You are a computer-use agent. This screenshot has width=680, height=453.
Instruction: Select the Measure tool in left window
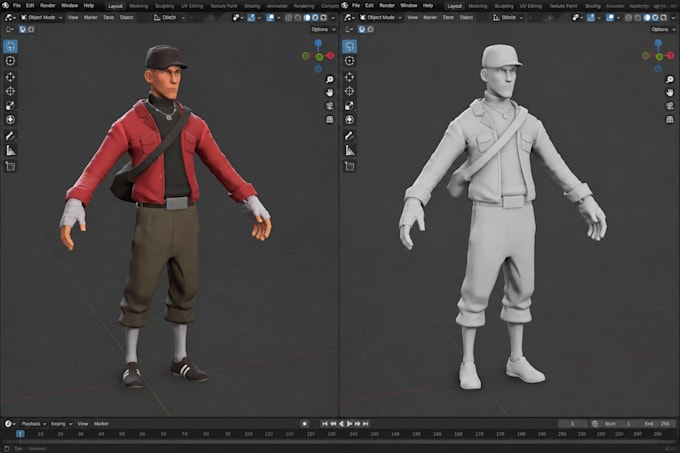(10, 150)
